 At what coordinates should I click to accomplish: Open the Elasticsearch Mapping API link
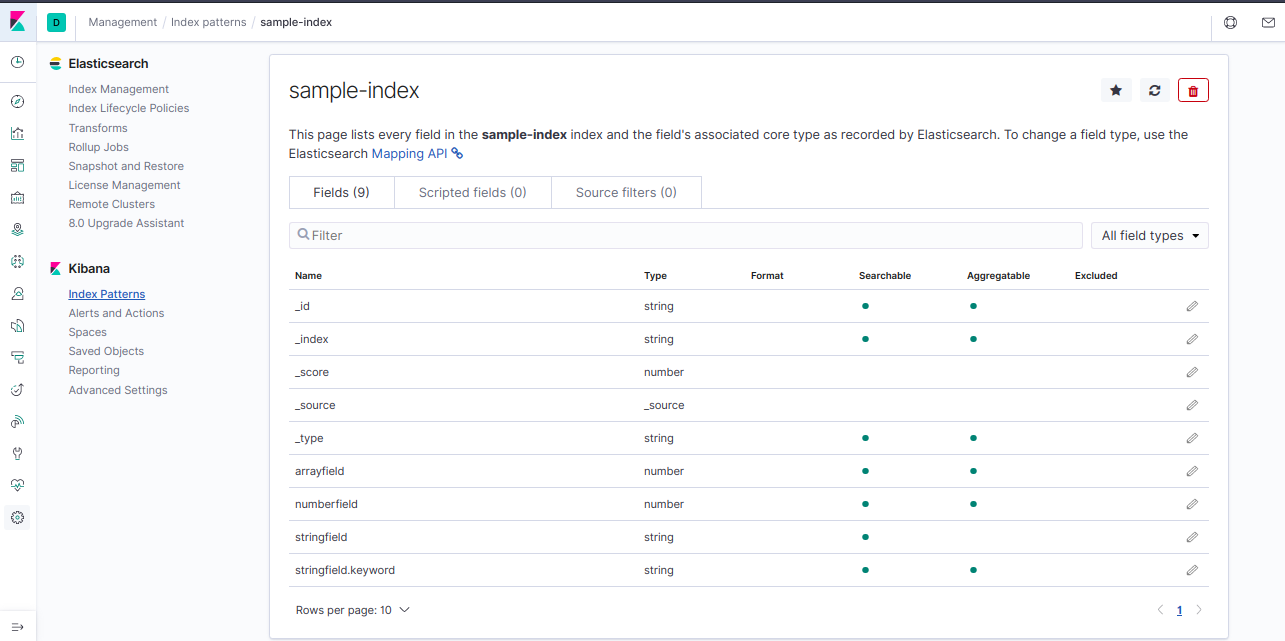(x=411, y=153)
